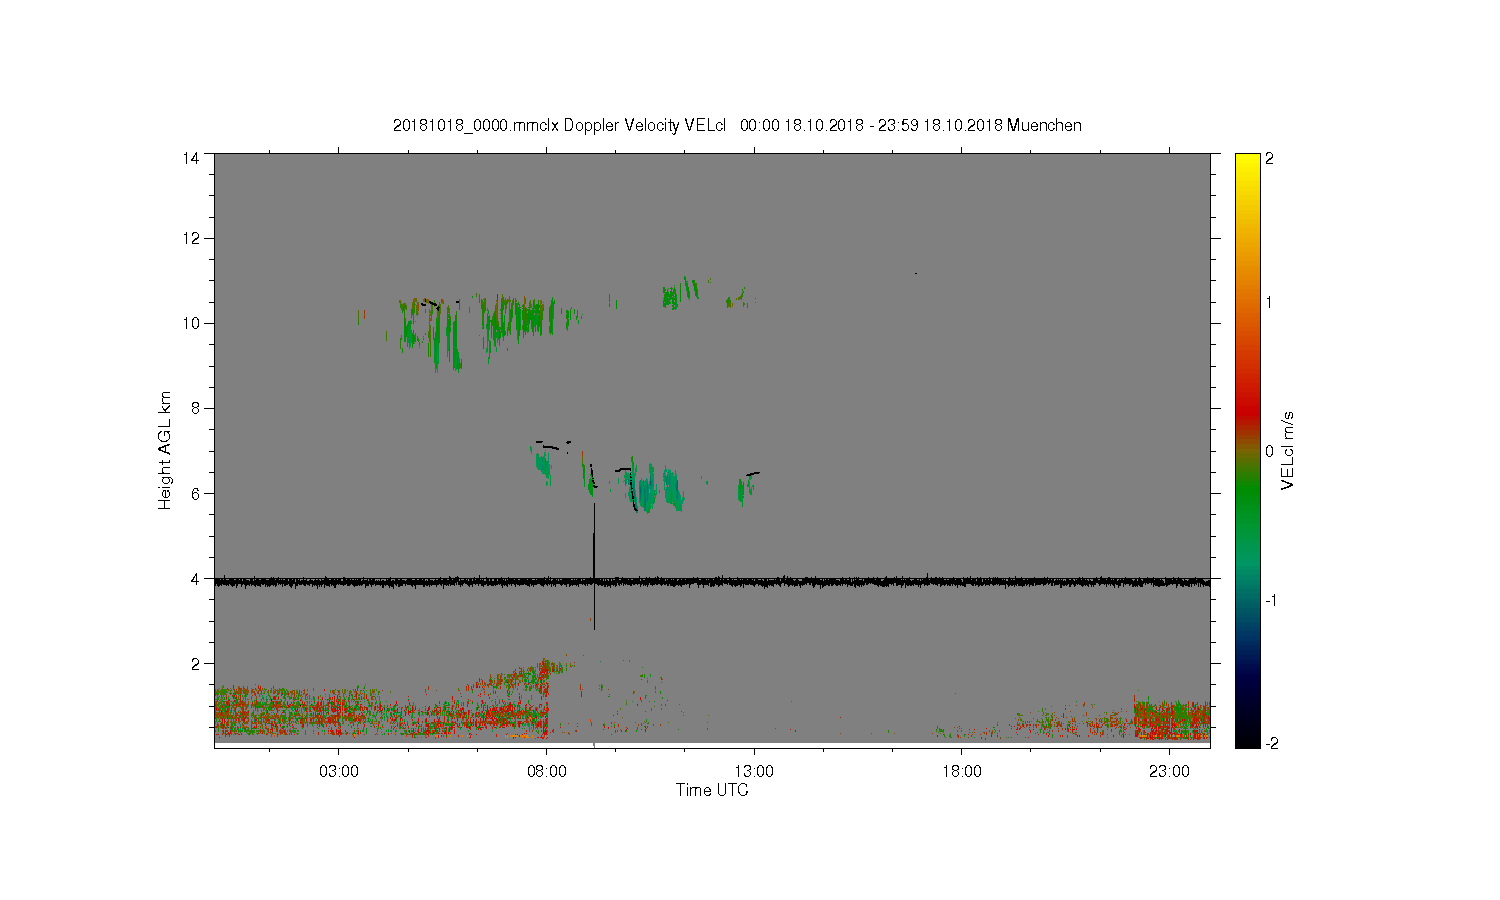Viewport: 1500px width, 900px height.
Task: Click the vertical black spike near 09:00
Action: [x=594, y=565]
